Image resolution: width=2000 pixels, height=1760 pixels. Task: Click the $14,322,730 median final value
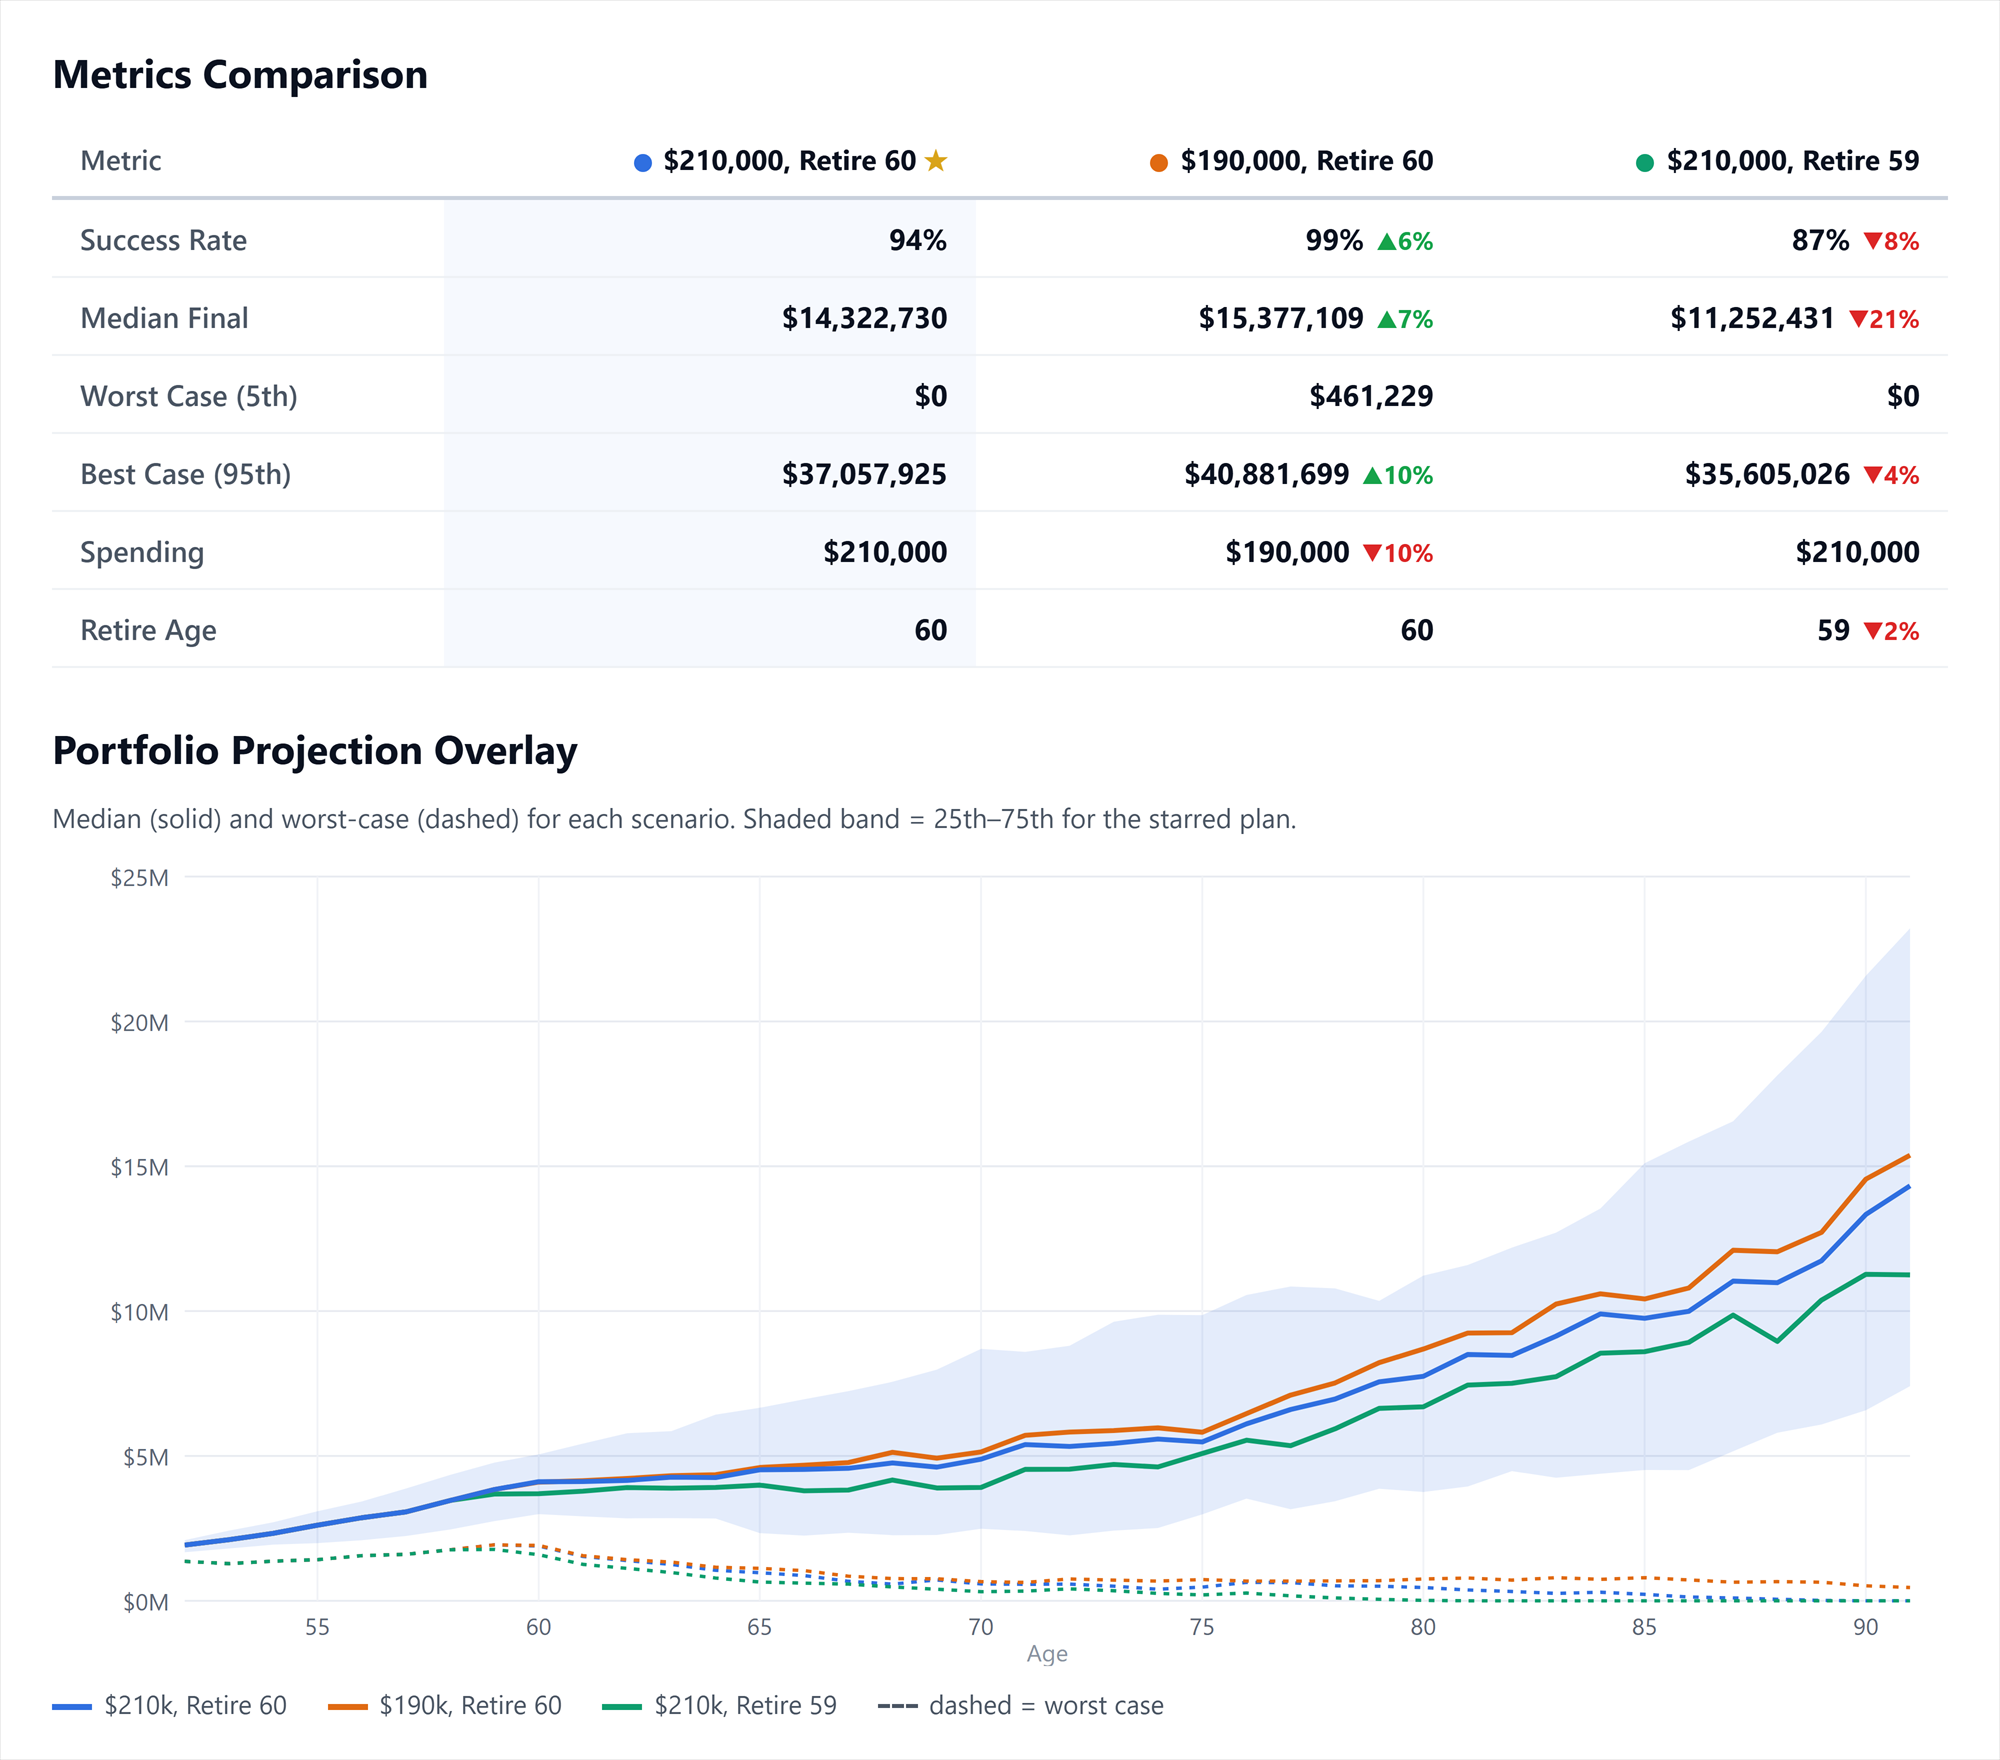pyautogui.click(x=864, y=318)
